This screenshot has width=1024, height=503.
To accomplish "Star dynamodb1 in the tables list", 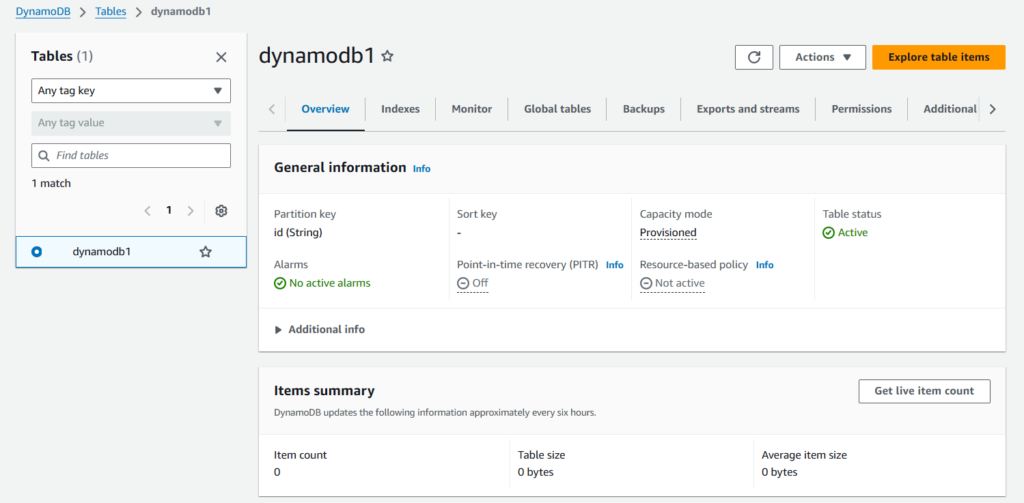I will pyautogui.click(x=205, y=252).
